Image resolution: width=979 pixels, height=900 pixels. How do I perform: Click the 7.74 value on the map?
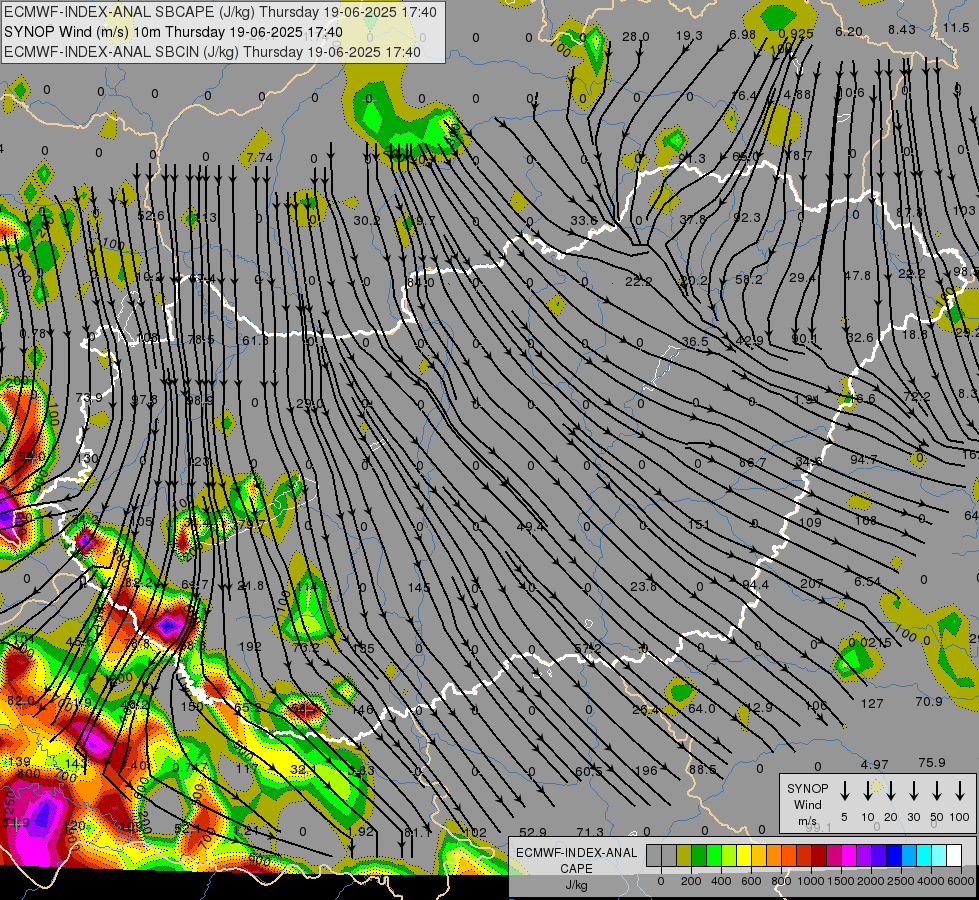[x=260, y=158]
